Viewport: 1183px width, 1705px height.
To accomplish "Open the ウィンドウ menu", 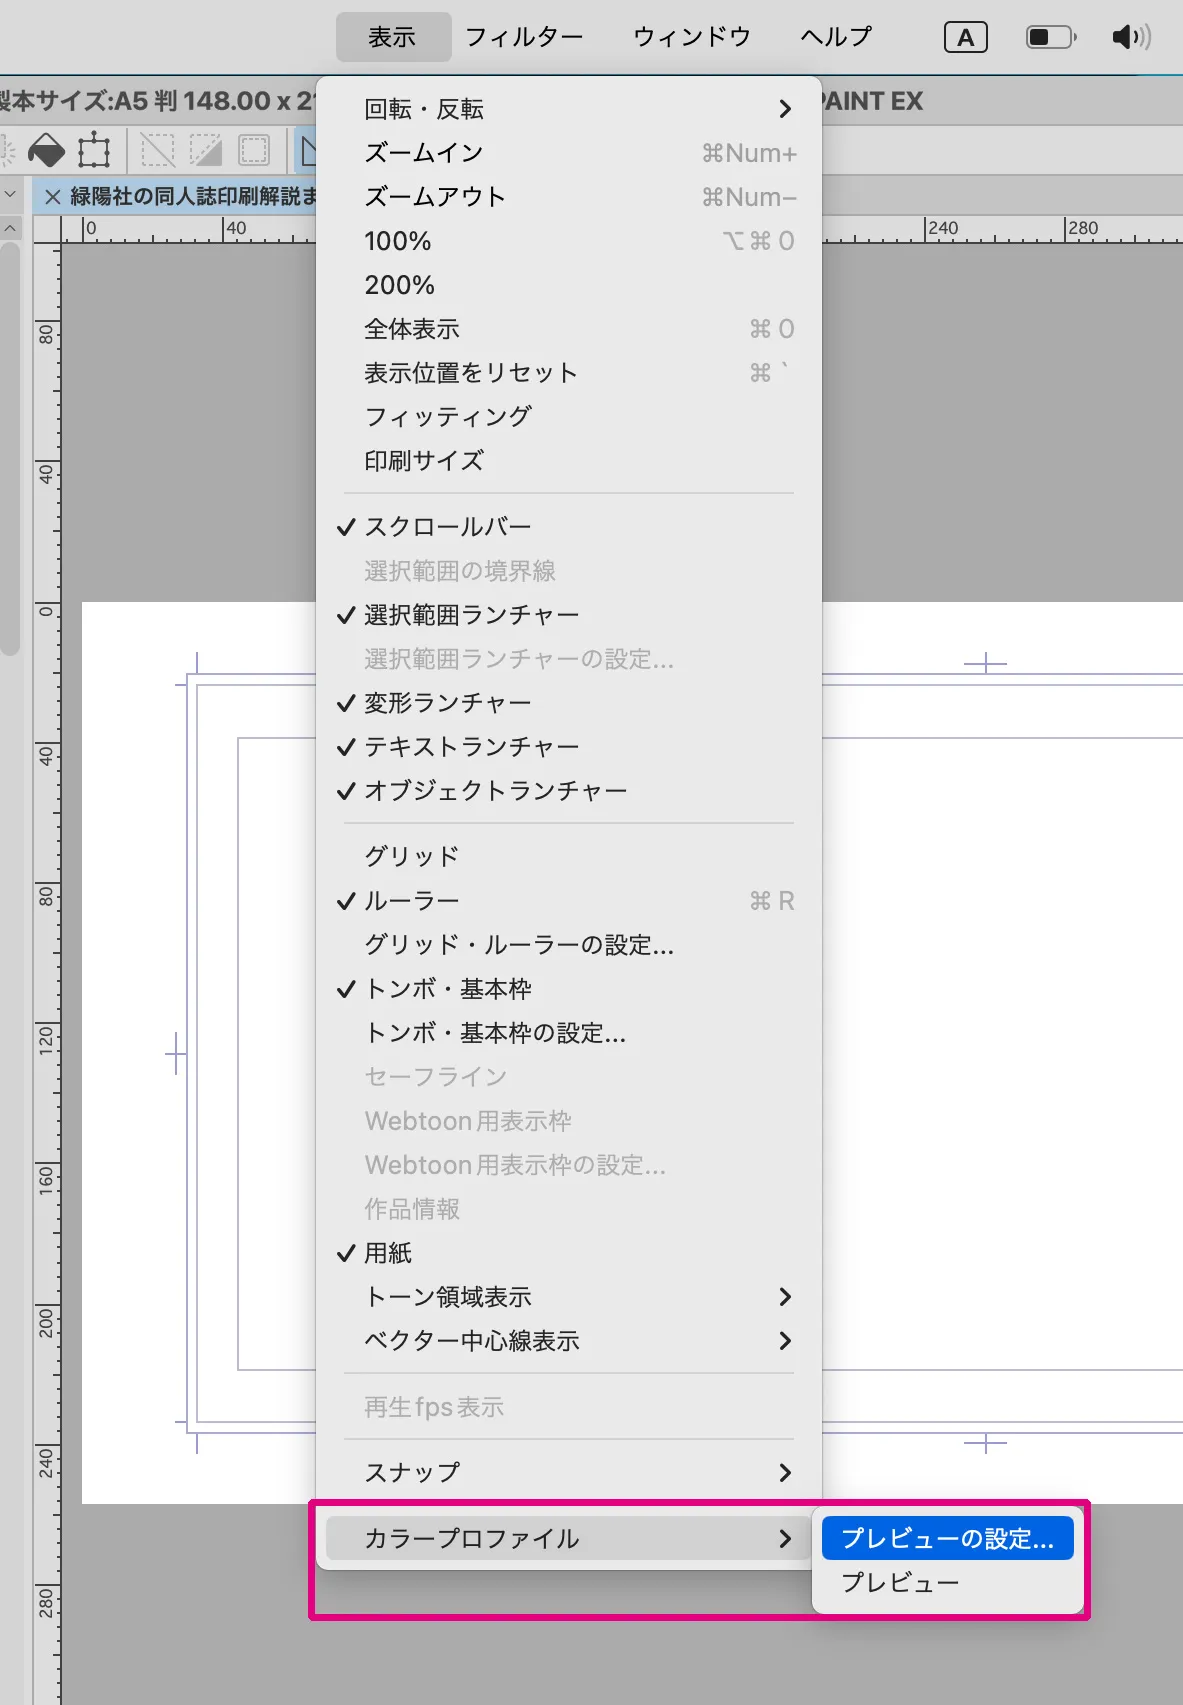I will (x=691, y=38).
